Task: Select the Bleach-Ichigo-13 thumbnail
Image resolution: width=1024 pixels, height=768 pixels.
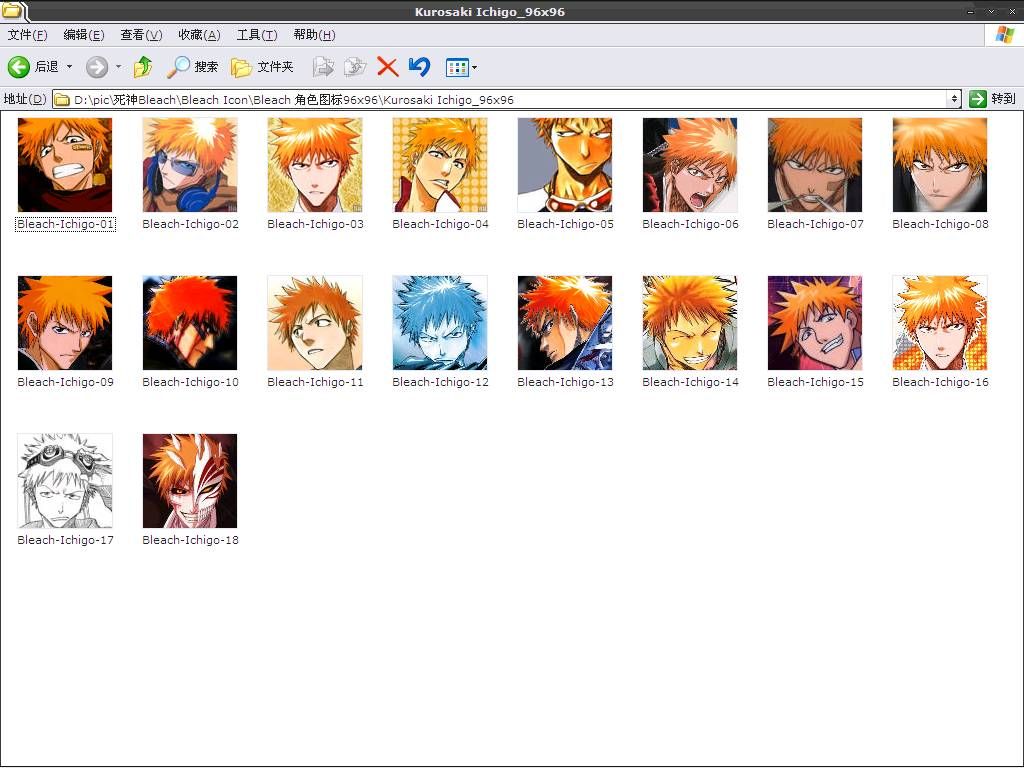Action: [565, 323]
